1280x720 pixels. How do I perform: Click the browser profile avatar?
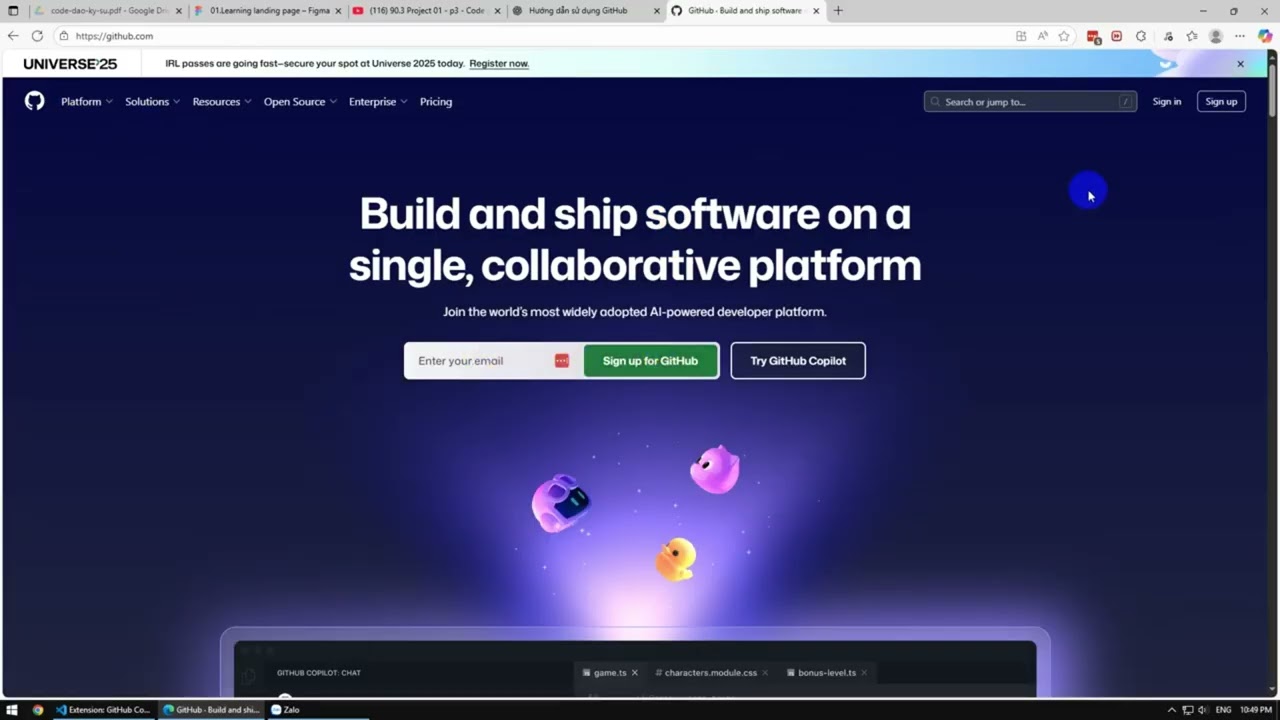pos(1216,36)
